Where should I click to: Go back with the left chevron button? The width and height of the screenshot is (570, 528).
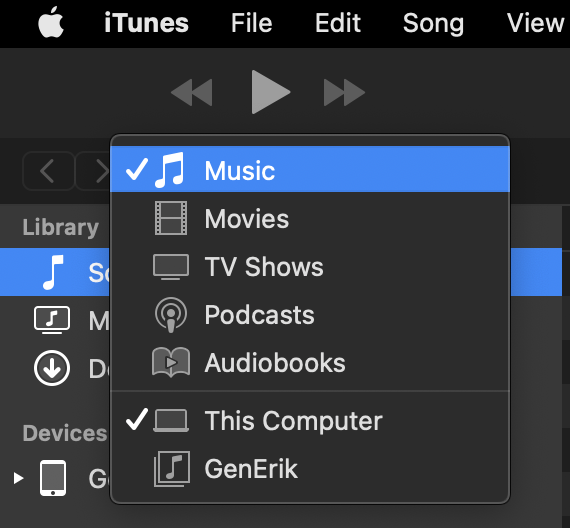[x=48, y=171]
